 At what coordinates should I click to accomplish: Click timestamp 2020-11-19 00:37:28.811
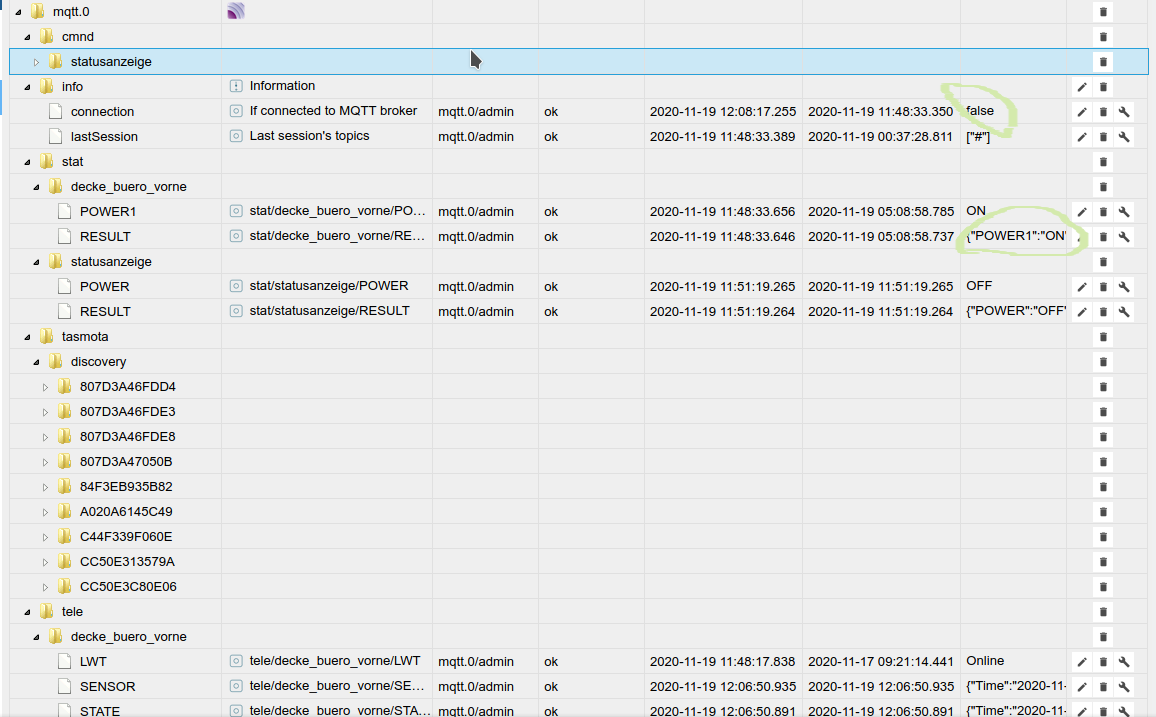point(880,137)
